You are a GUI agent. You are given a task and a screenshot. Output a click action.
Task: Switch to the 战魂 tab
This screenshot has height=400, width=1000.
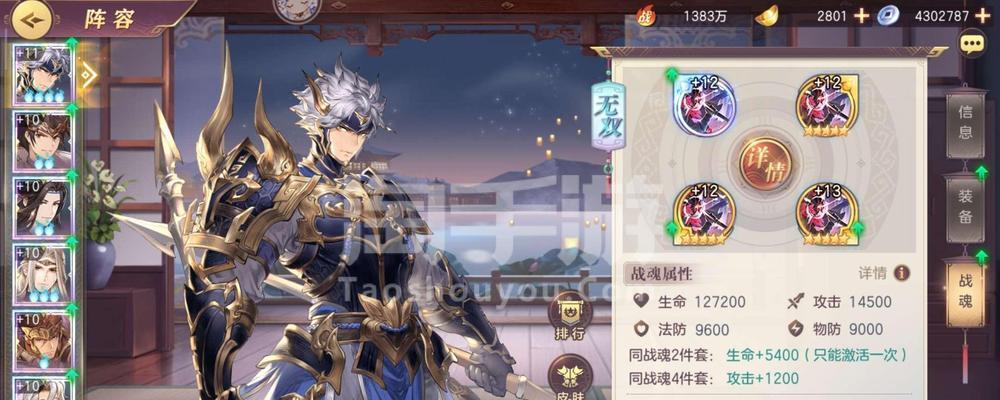966,292
